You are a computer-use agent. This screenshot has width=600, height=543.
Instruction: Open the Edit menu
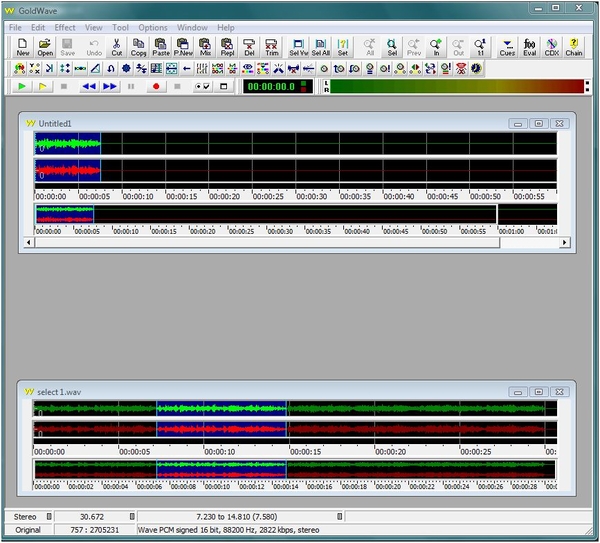(x=38, y=28)
